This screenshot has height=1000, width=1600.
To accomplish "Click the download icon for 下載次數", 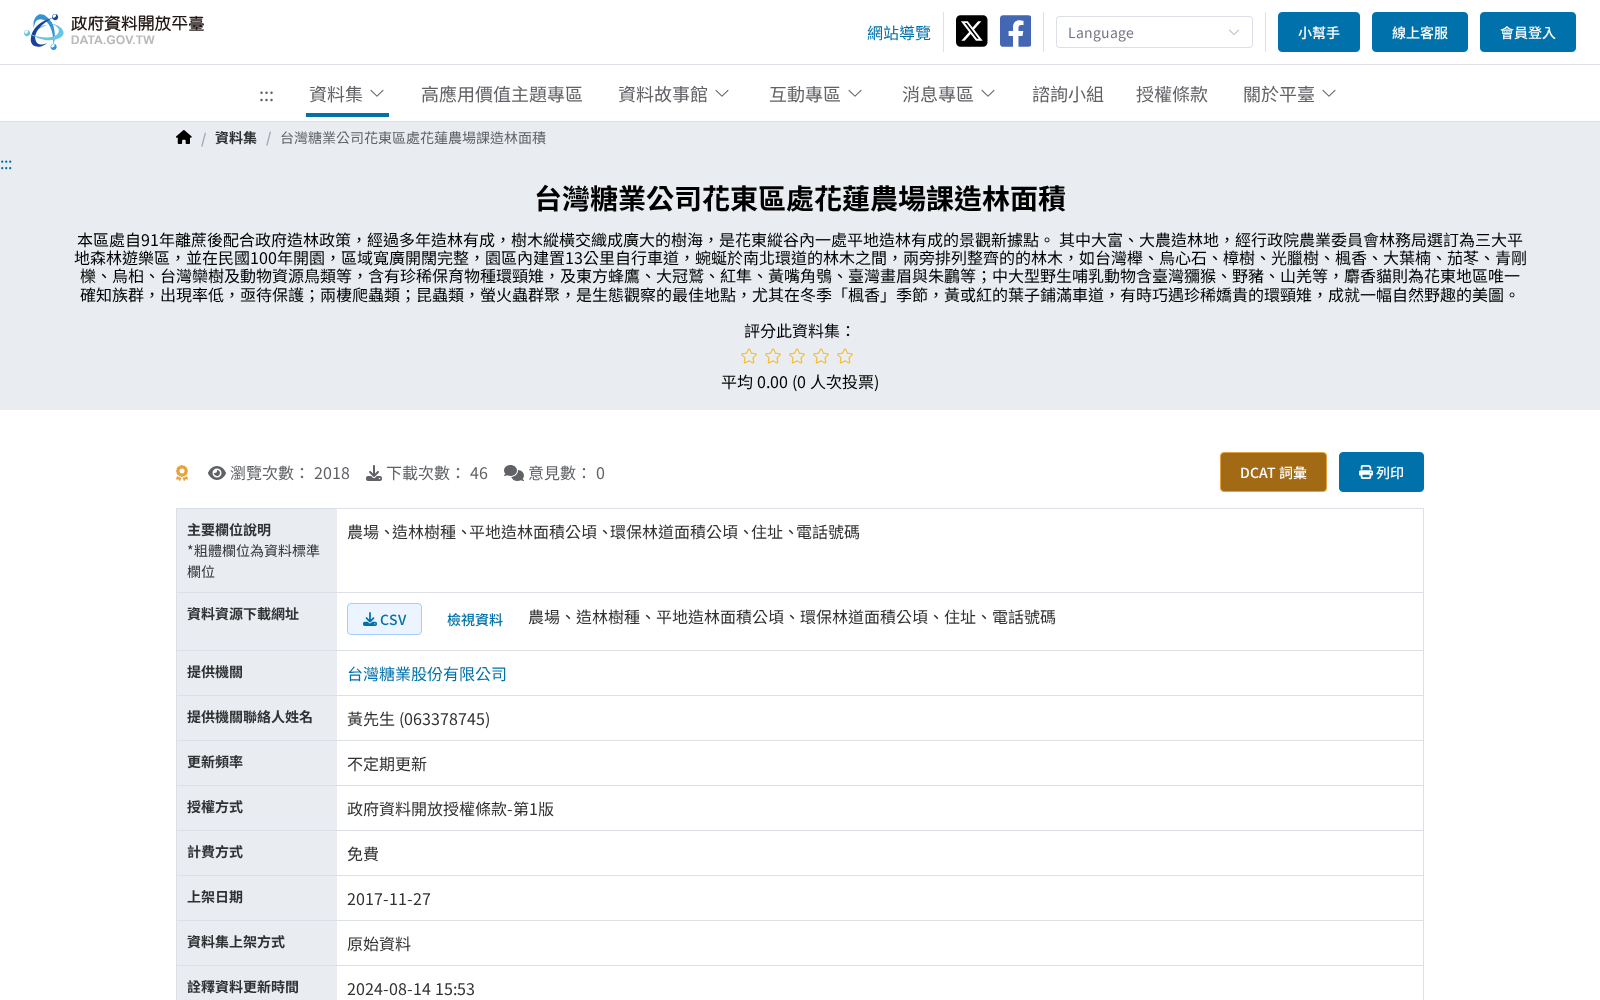I will point(374,473).
